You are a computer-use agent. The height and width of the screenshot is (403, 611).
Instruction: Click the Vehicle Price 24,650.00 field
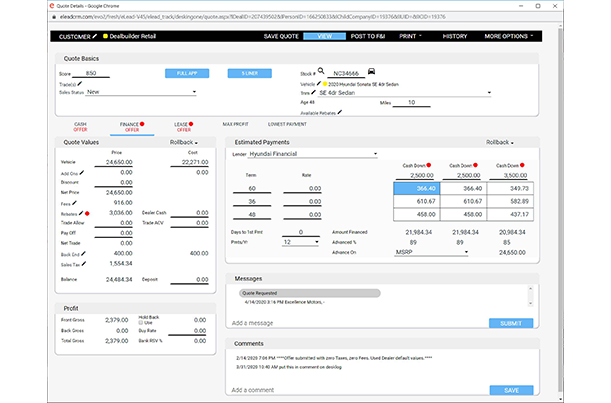click(113, 162)
